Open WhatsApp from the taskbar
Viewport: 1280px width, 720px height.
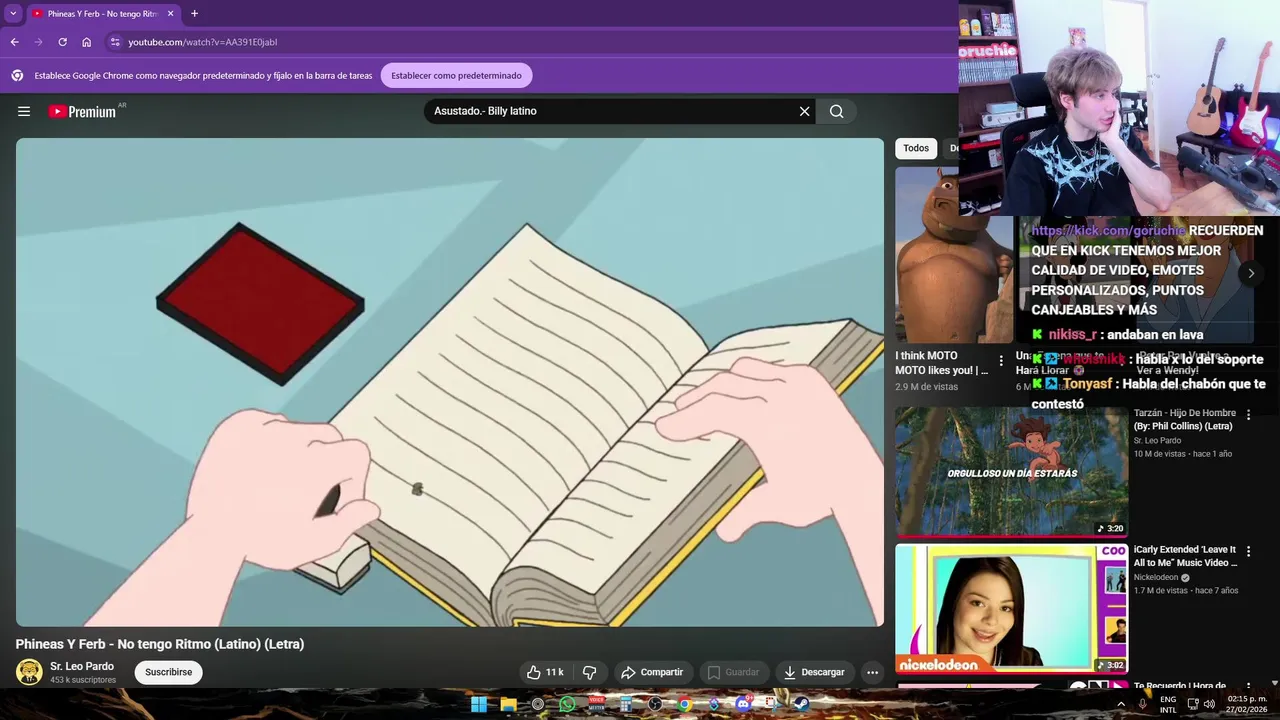(567, 704)
